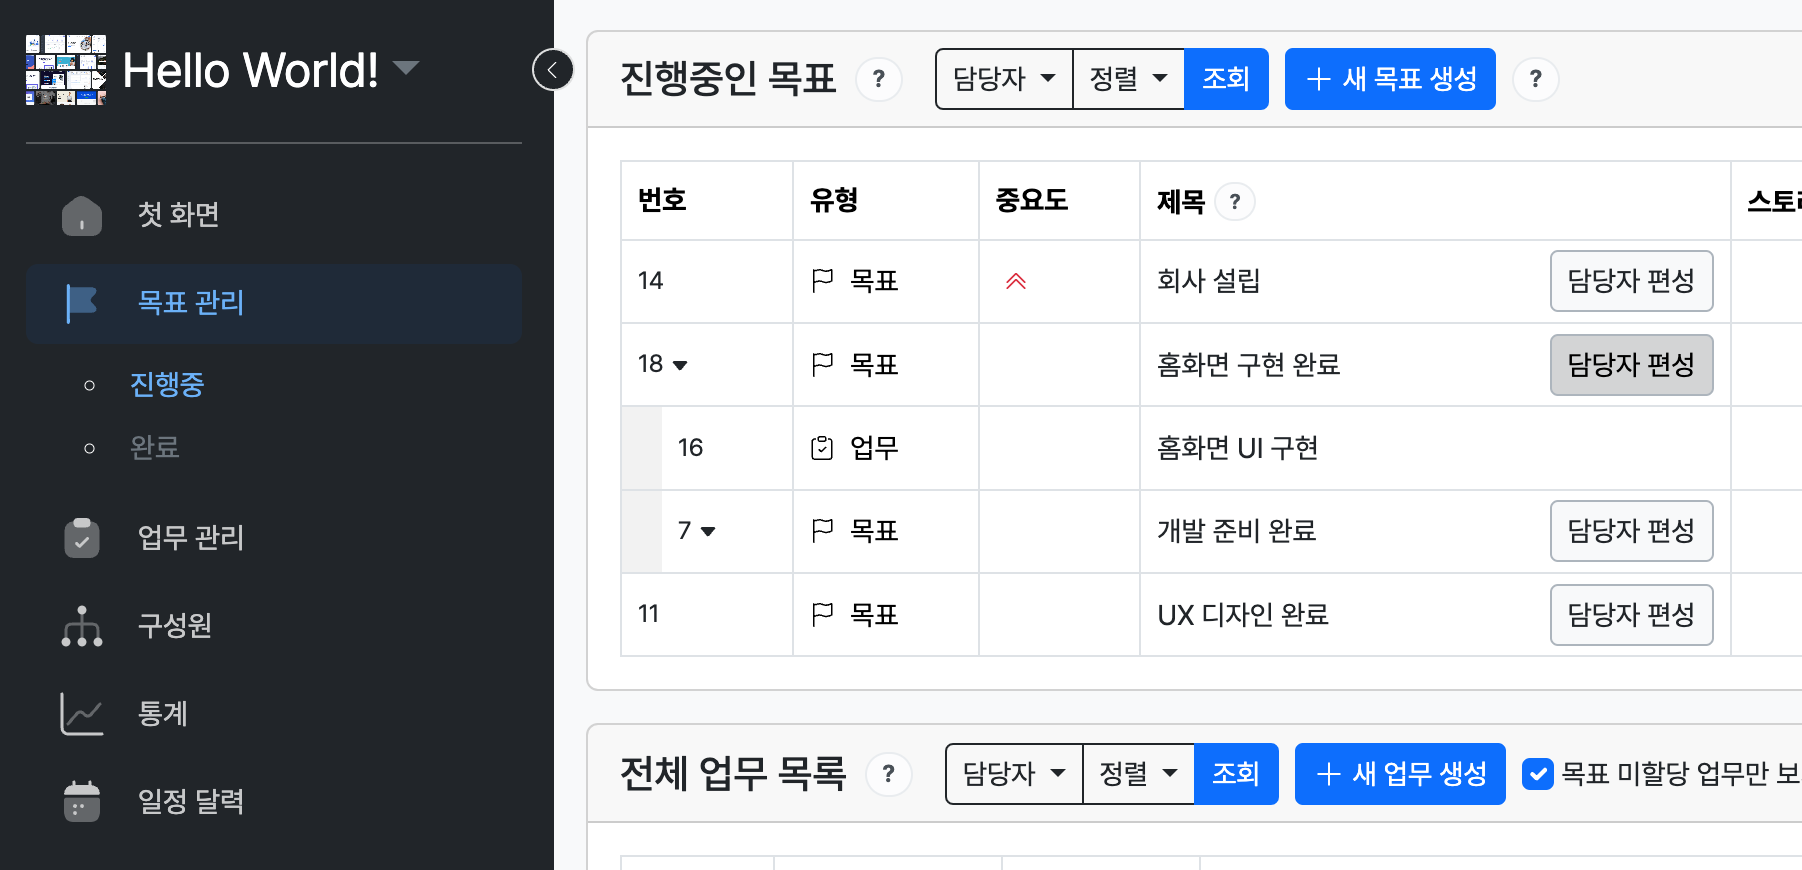Open the 구성원 members page
Image resolution: width=1802 pixels, height=870 pixels.
[x=174, y=626]
